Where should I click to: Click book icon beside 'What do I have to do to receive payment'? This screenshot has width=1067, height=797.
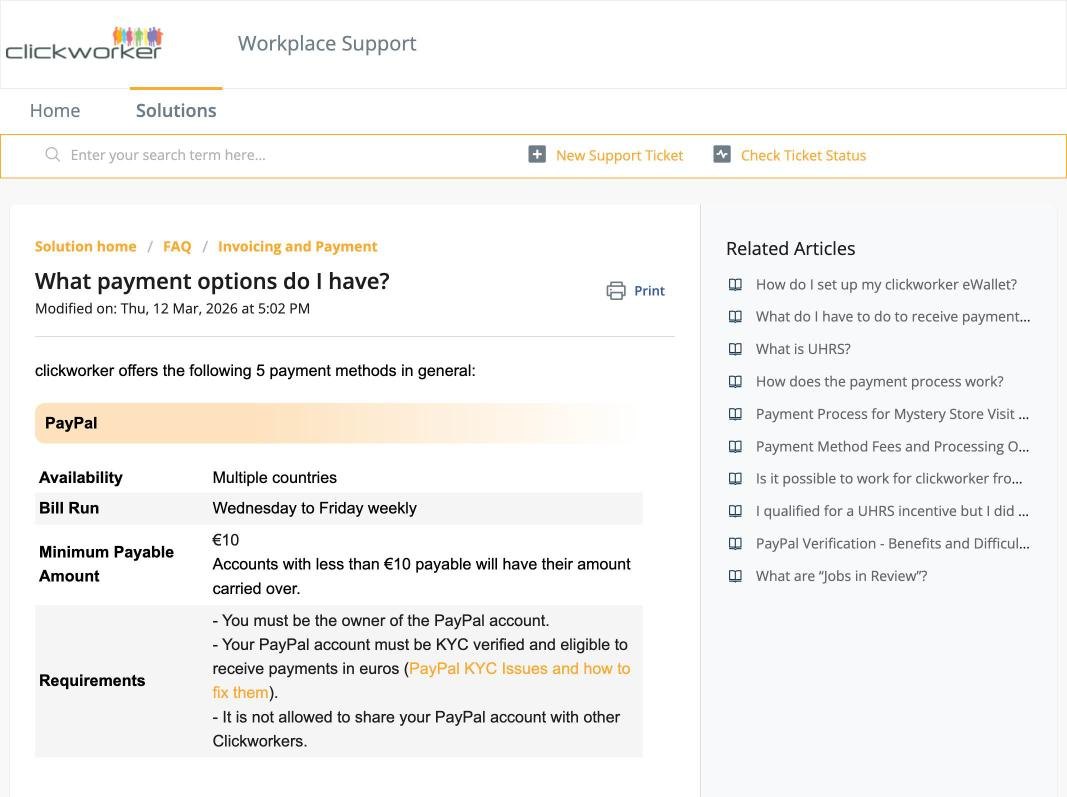point(736,316)
